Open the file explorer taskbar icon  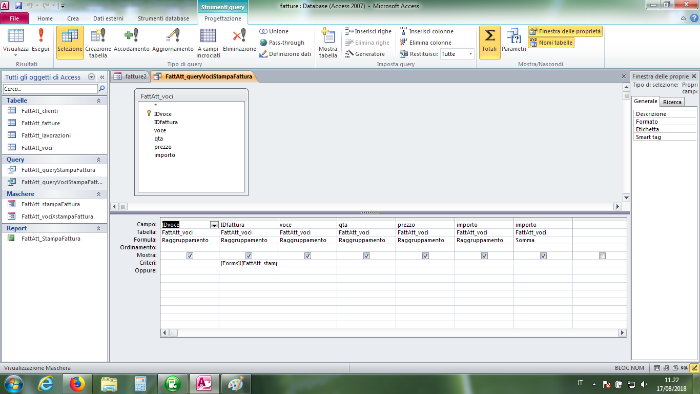point(108,384)
